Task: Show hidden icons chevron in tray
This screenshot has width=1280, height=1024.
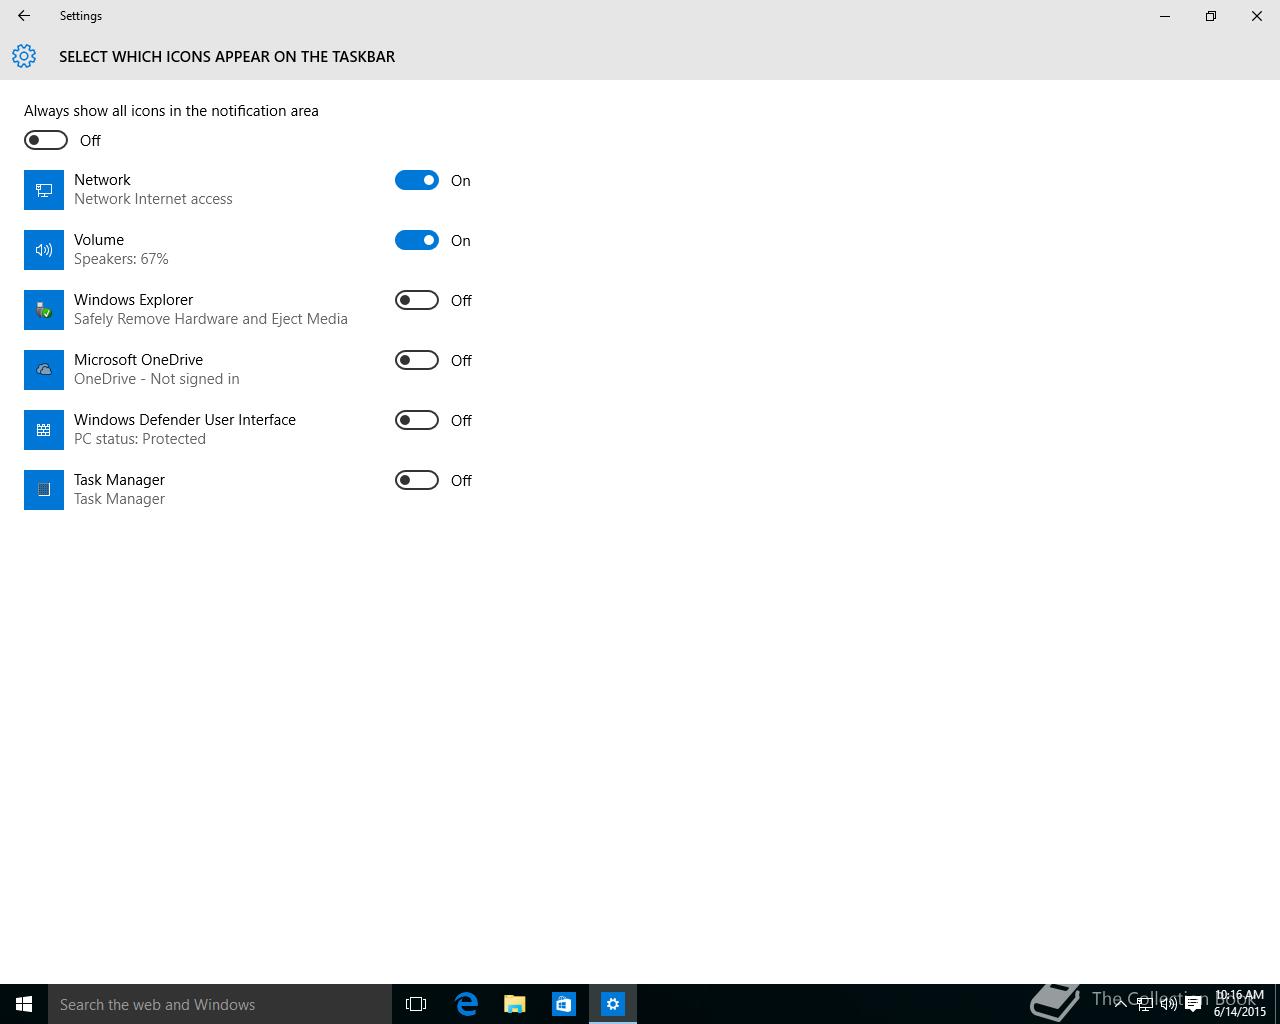Action: pos(1121,1004)
